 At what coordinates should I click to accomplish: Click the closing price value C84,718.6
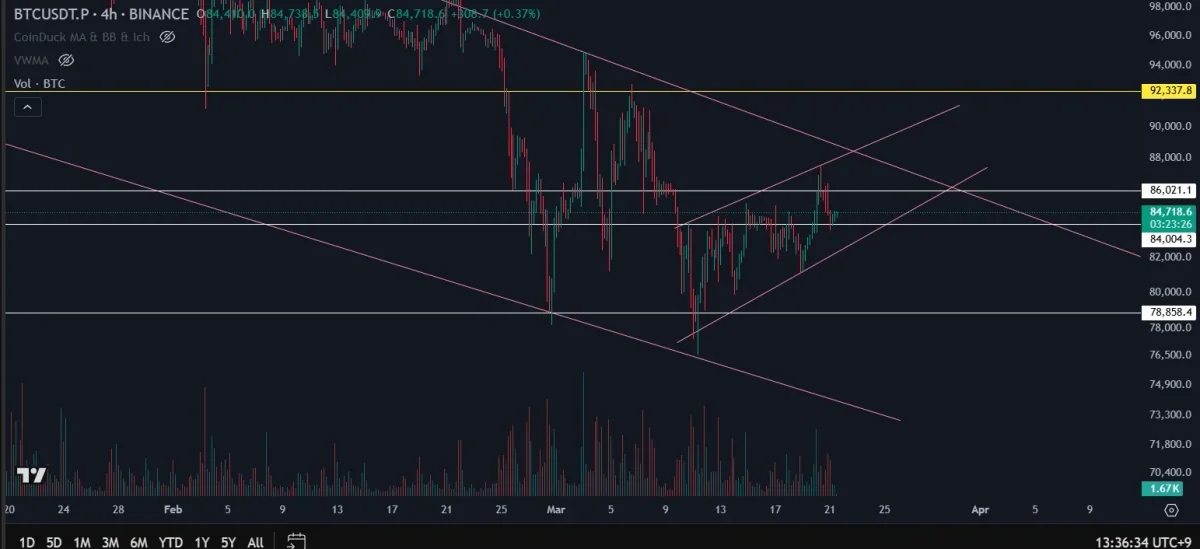tap(419, 14)
